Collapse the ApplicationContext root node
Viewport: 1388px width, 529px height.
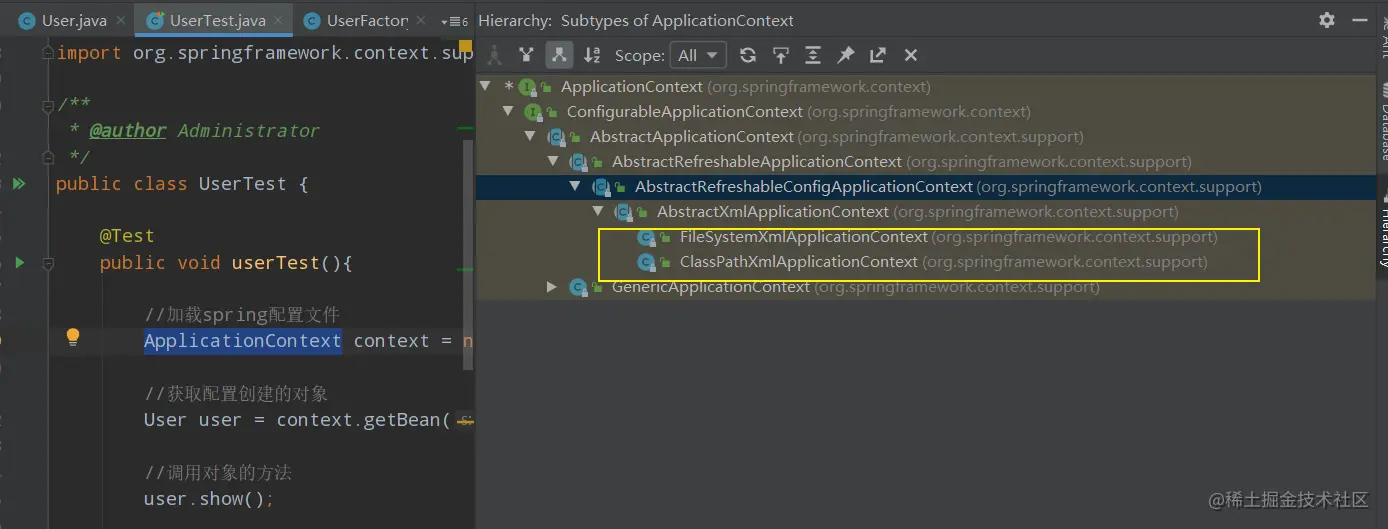(x=486, y=86)
